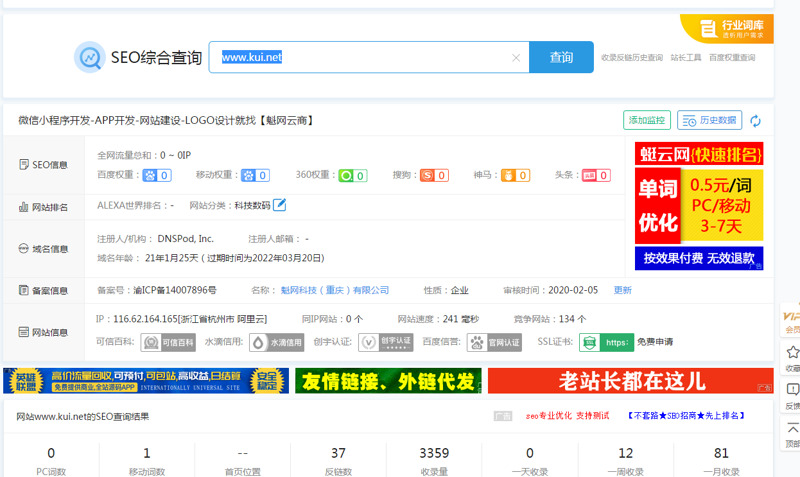Open the 收录反链历史查询 link

[x=632, y=58]
